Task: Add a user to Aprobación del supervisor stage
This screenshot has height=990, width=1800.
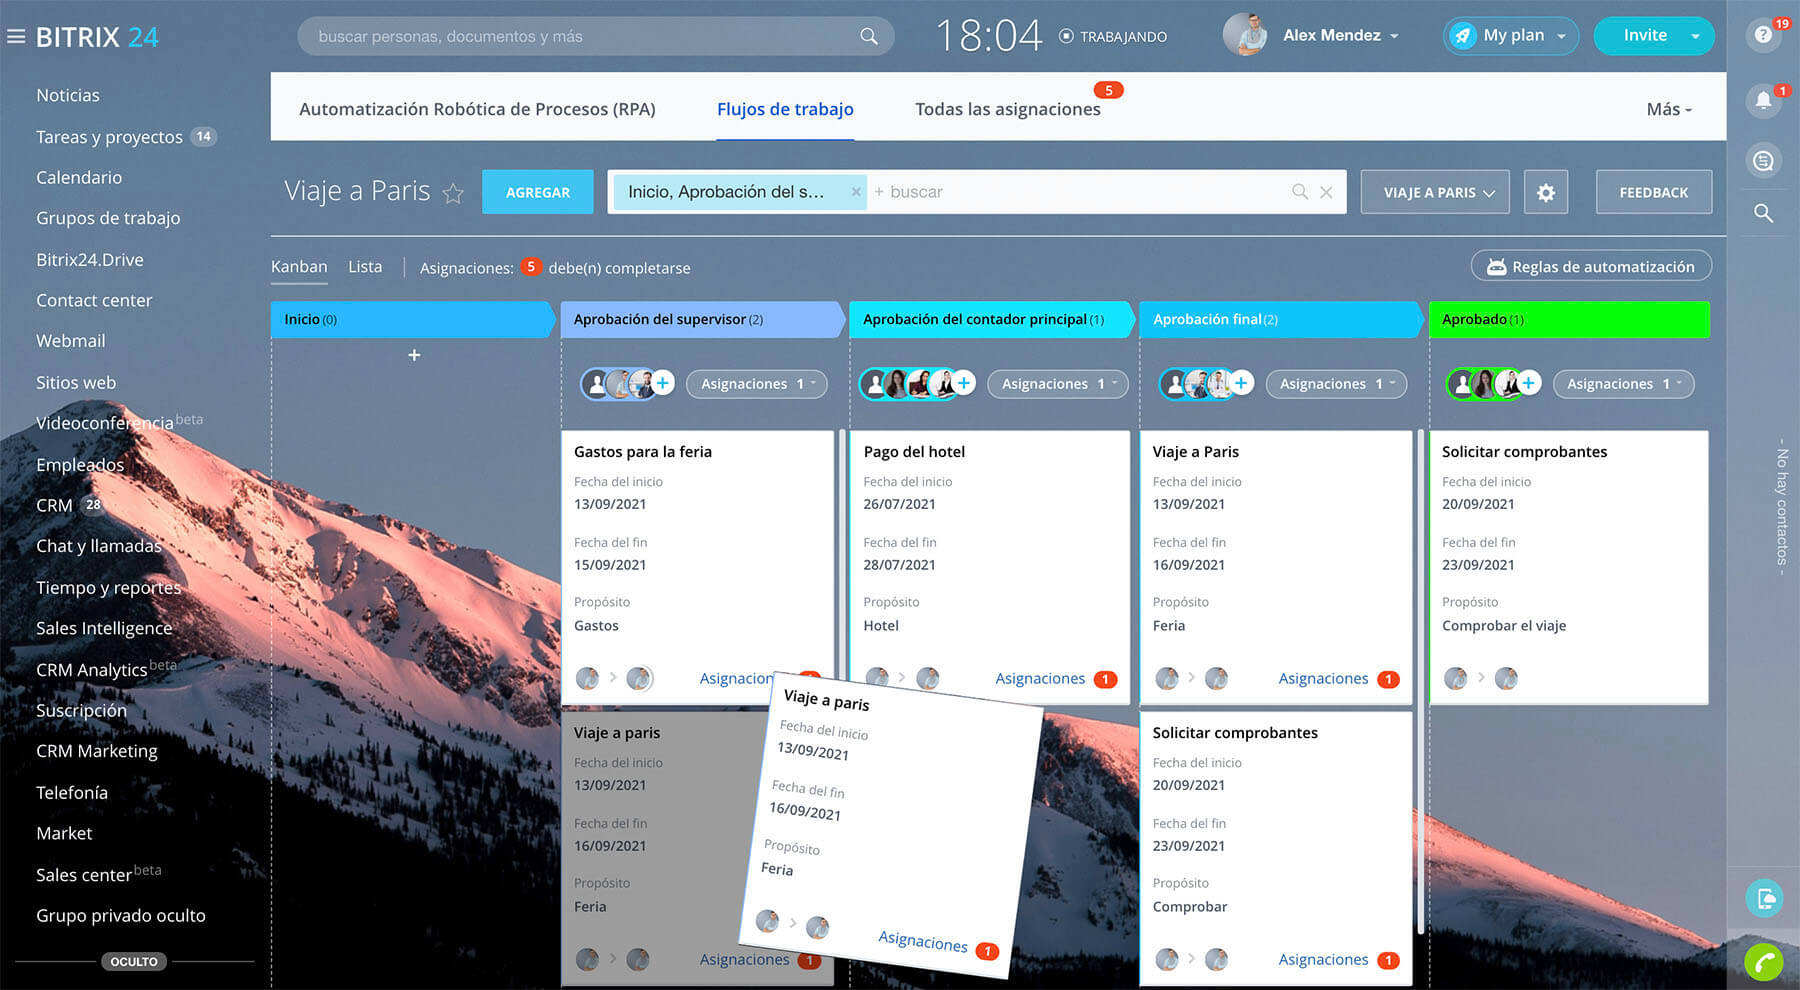Action: (662, 383)
